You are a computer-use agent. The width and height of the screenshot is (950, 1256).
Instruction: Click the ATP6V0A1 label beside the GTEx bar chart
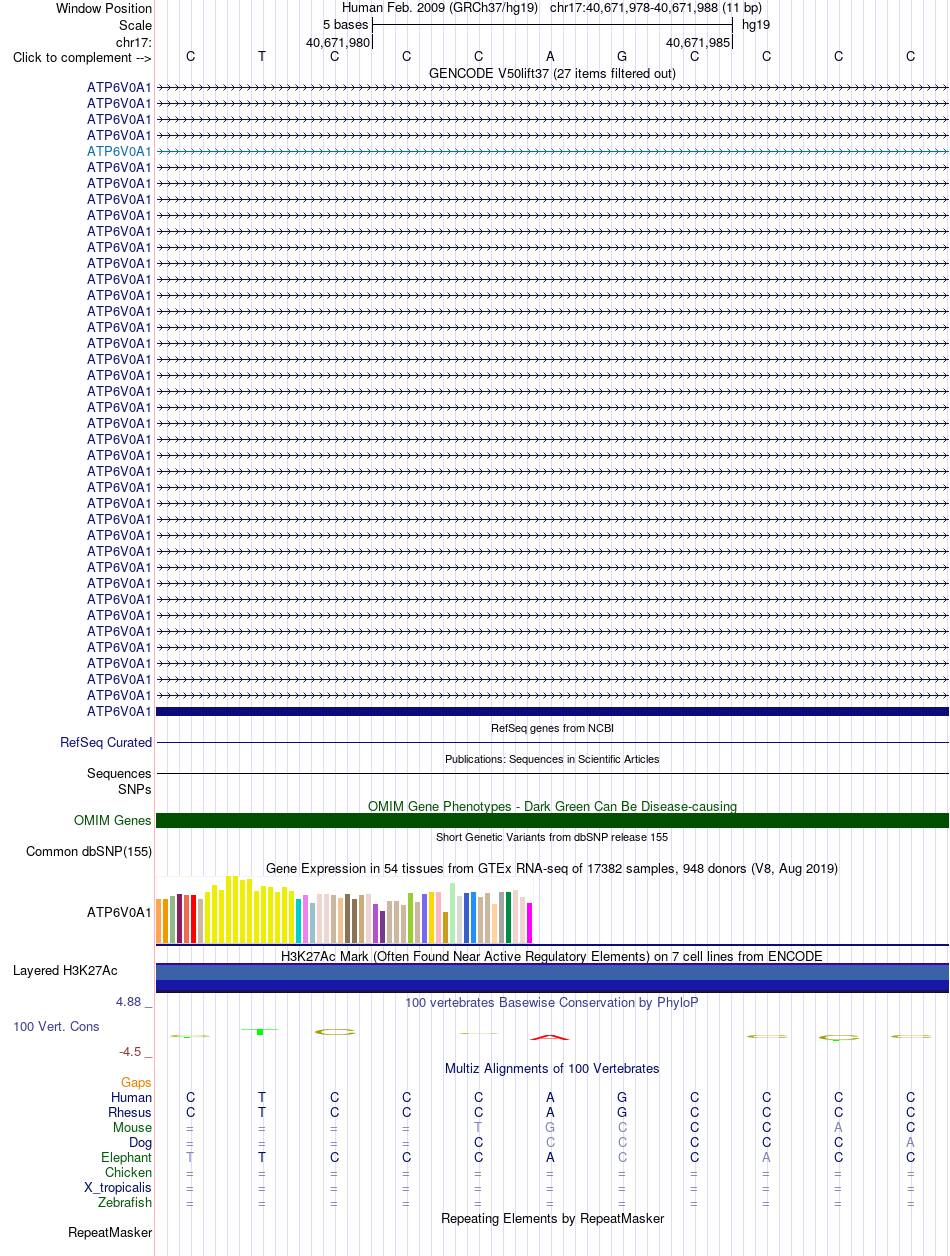tap(119, 912)
